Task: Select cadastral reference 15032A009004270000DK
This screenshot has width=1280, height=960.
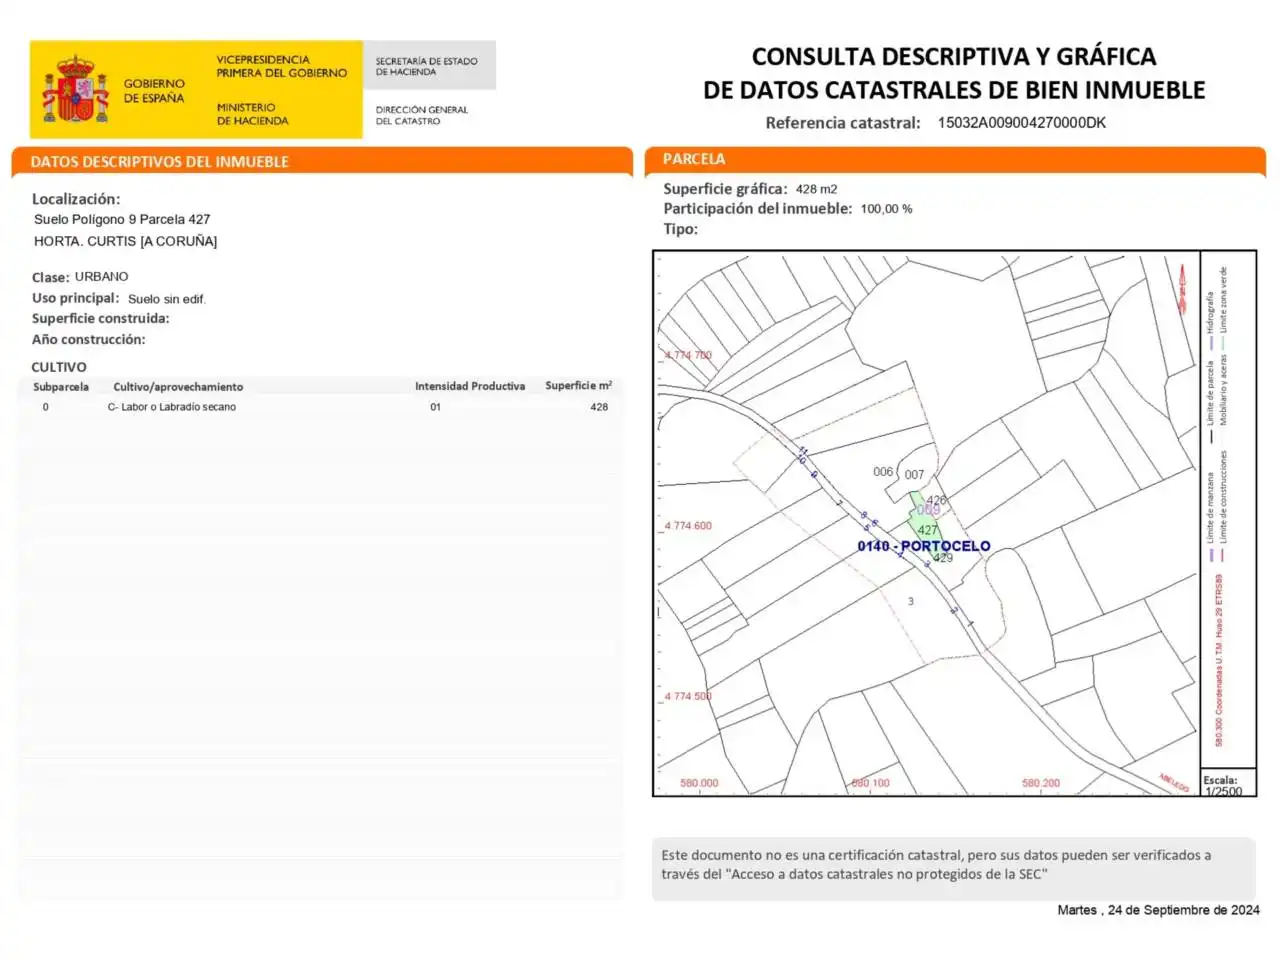Action: (x=1021, y=123)
